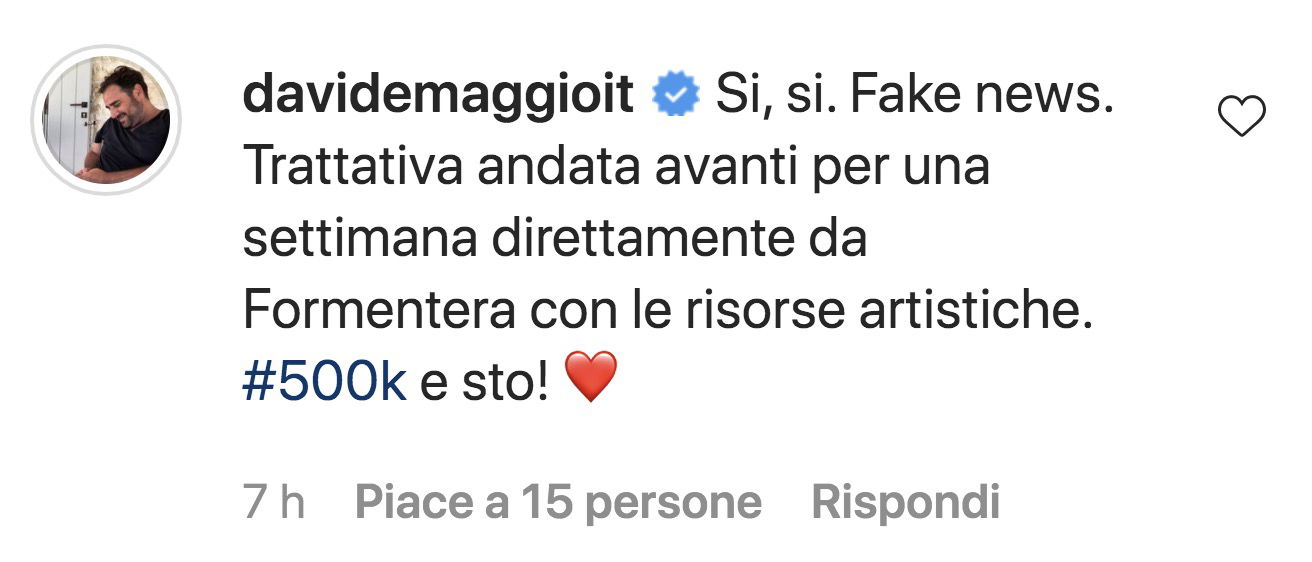The width and height of the screenshot is (1312, 562).
Task: Click the blue verified badge
Action: click(676, 95)
